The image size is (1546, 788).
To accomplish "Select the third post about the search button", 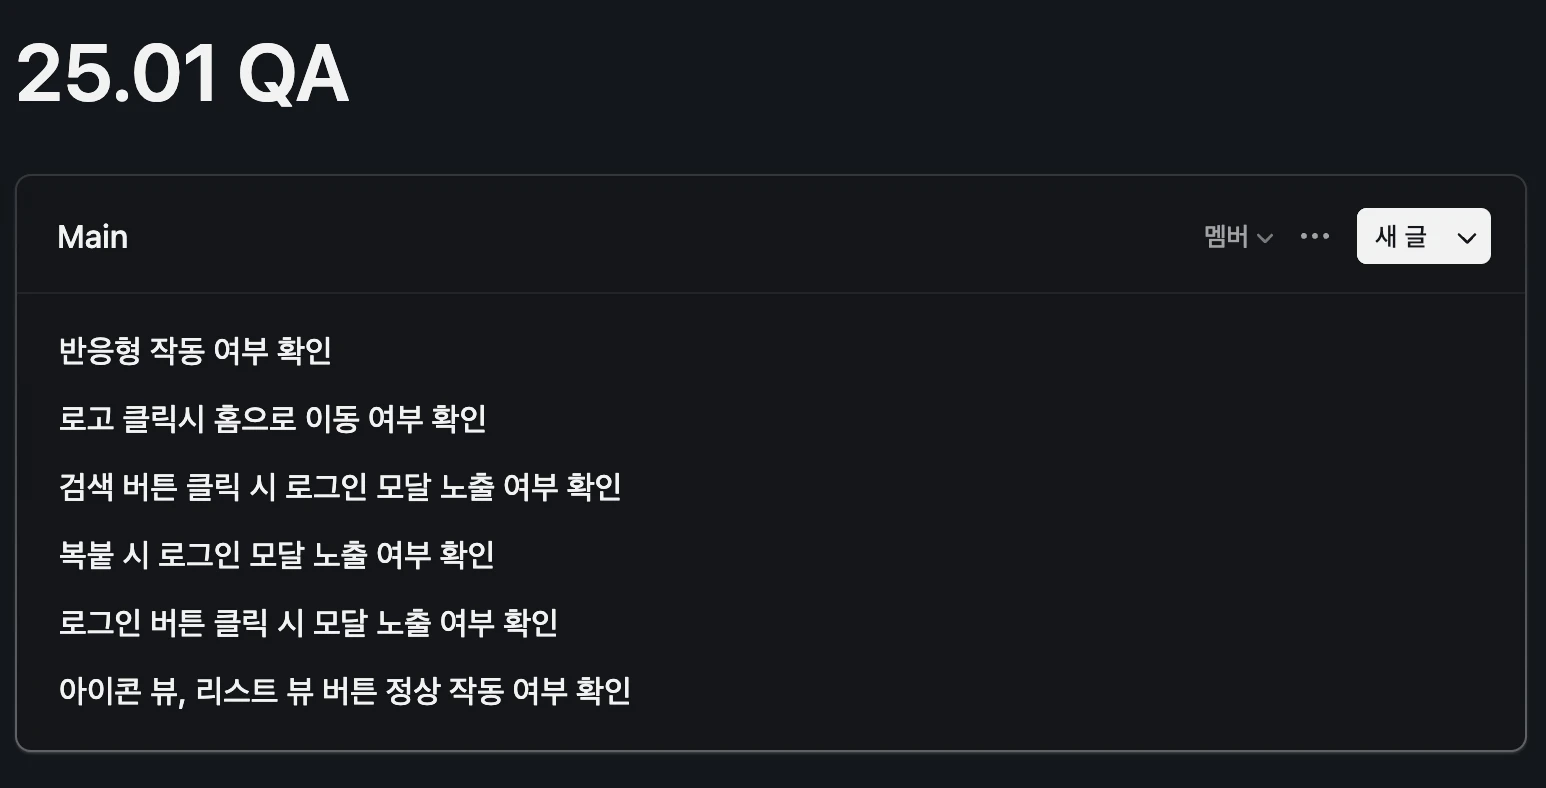I will tap(340, 487).
